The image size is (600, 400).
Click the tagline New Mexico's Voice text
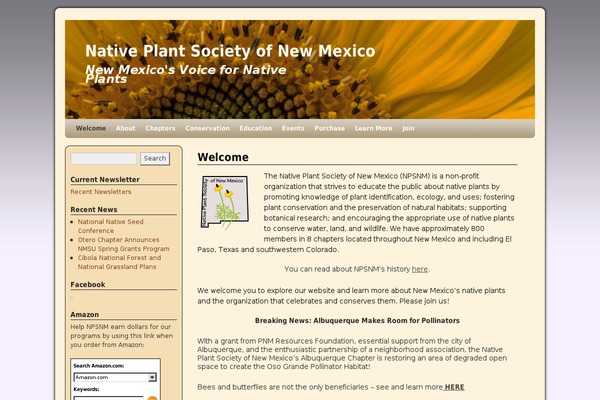(x=186, y=74)
